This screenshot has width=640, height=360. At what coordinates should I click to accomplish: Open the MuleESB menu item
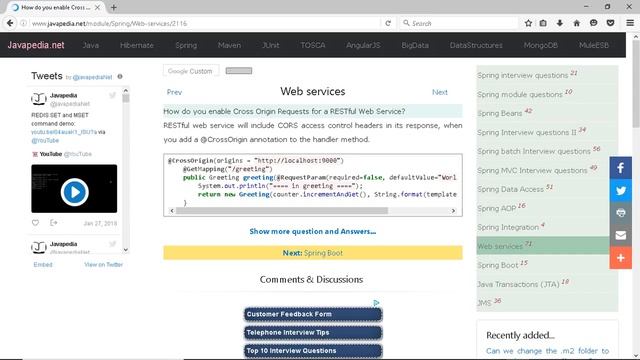coord(594,45)
